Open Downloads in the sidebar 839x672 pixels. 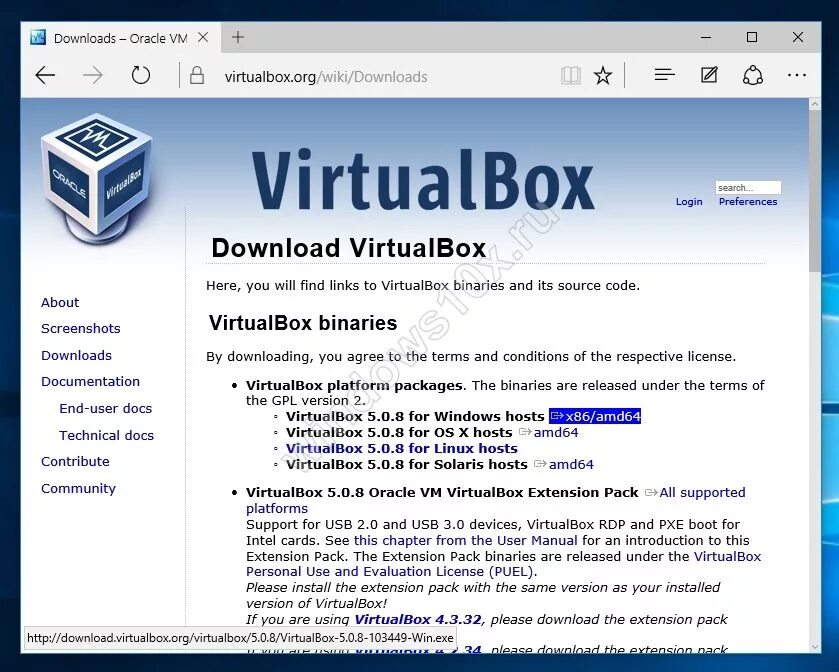(77, 355)
